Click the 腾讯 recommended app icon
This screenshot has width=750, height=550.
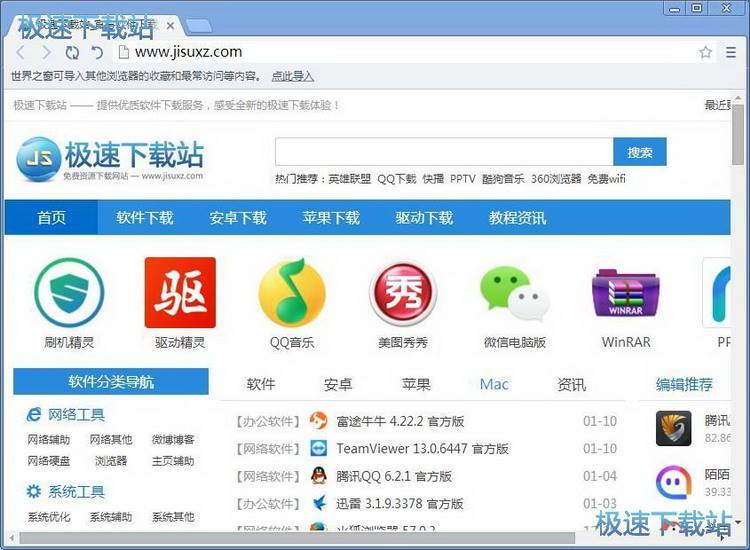point(673,428)
